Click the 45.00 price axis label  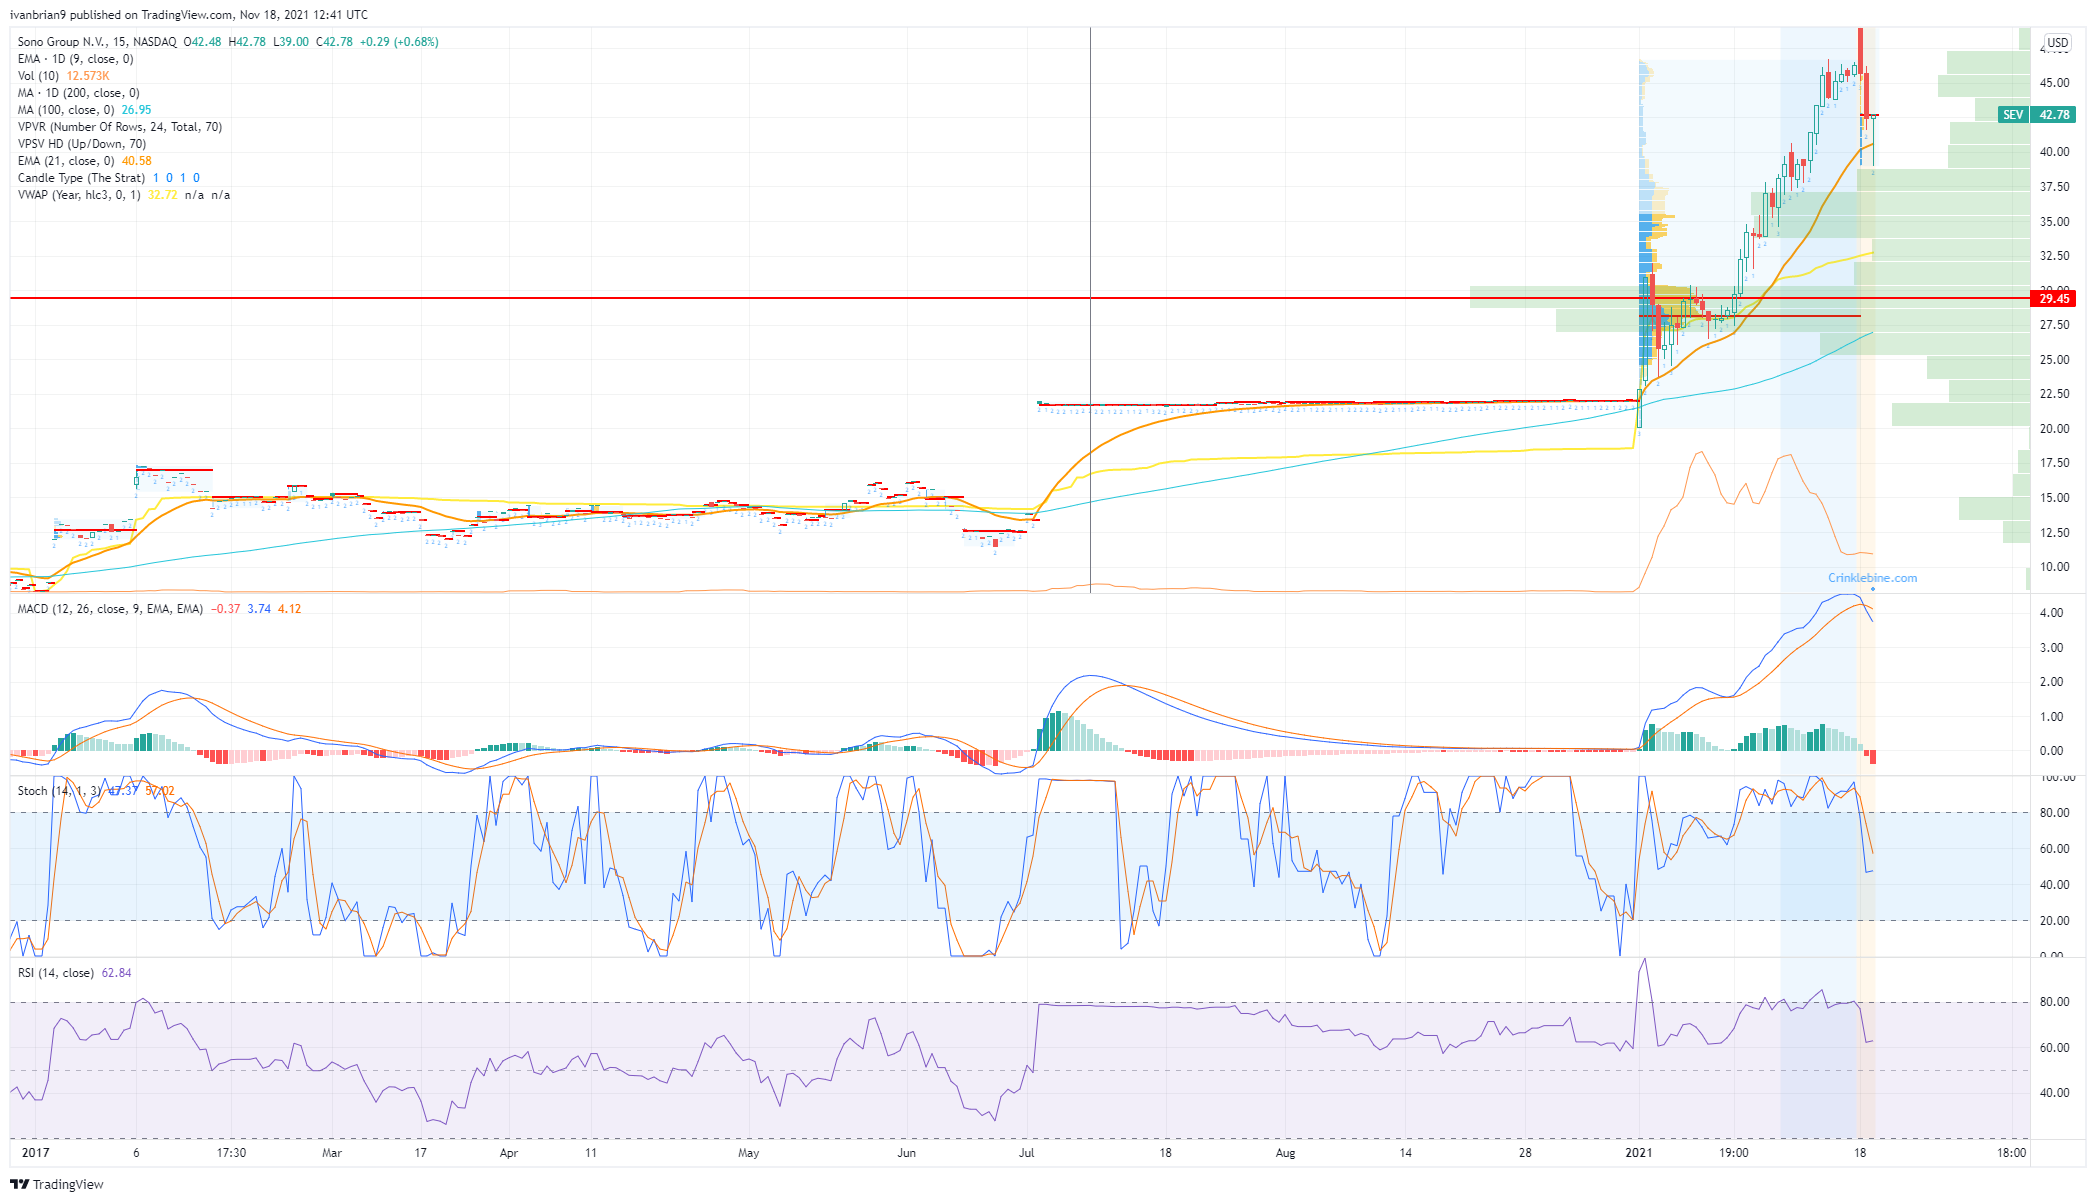[2055, 83]
